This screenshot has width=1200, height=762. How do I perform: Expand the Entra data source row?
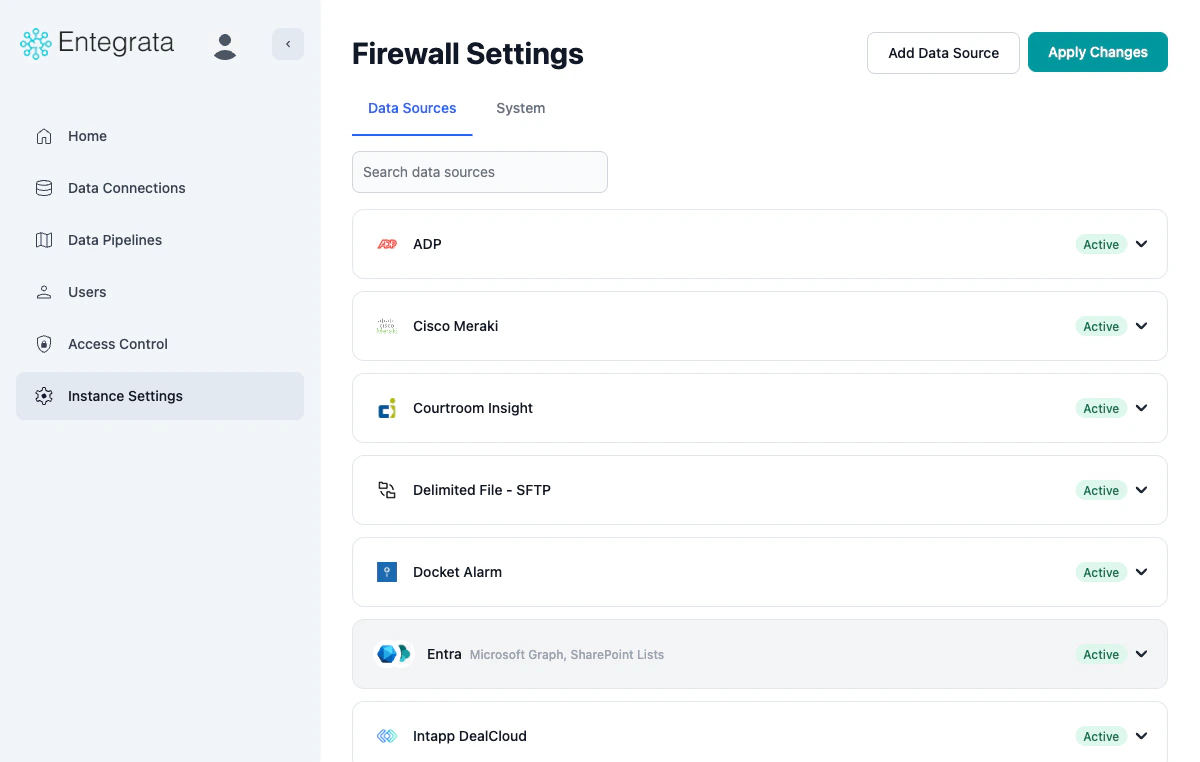pos(1141,654)
